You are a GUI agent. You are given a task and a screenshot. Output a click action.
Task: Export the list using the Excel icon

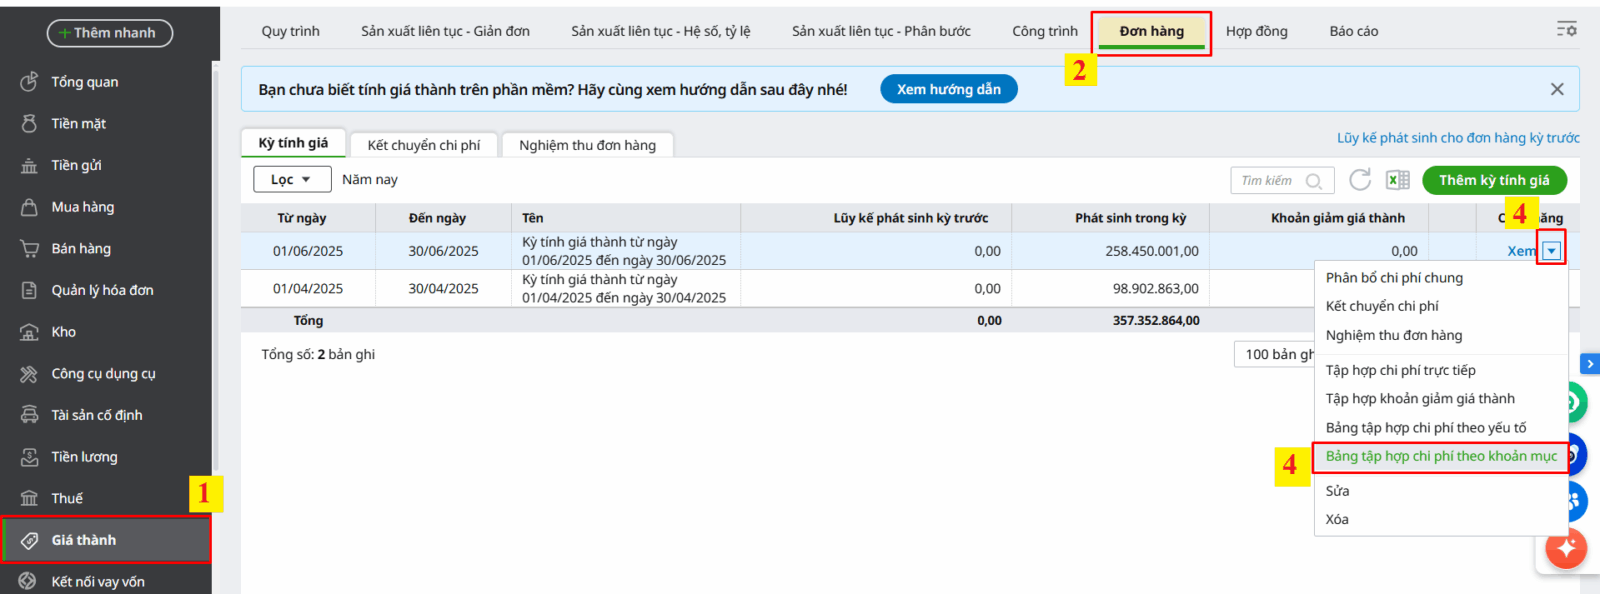coord(1397,180)
